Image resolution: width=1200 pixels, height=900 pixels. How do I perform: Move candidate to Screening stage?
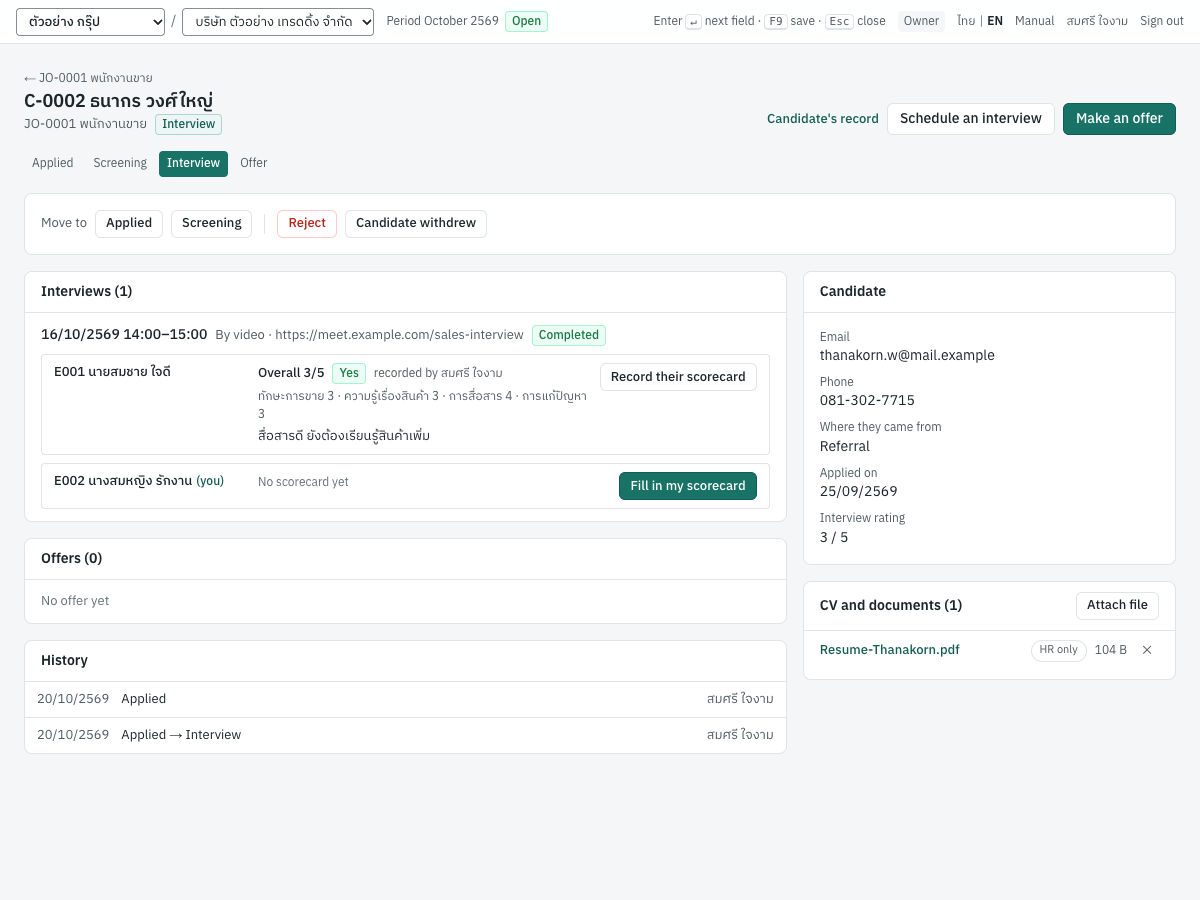click(212, 224)
